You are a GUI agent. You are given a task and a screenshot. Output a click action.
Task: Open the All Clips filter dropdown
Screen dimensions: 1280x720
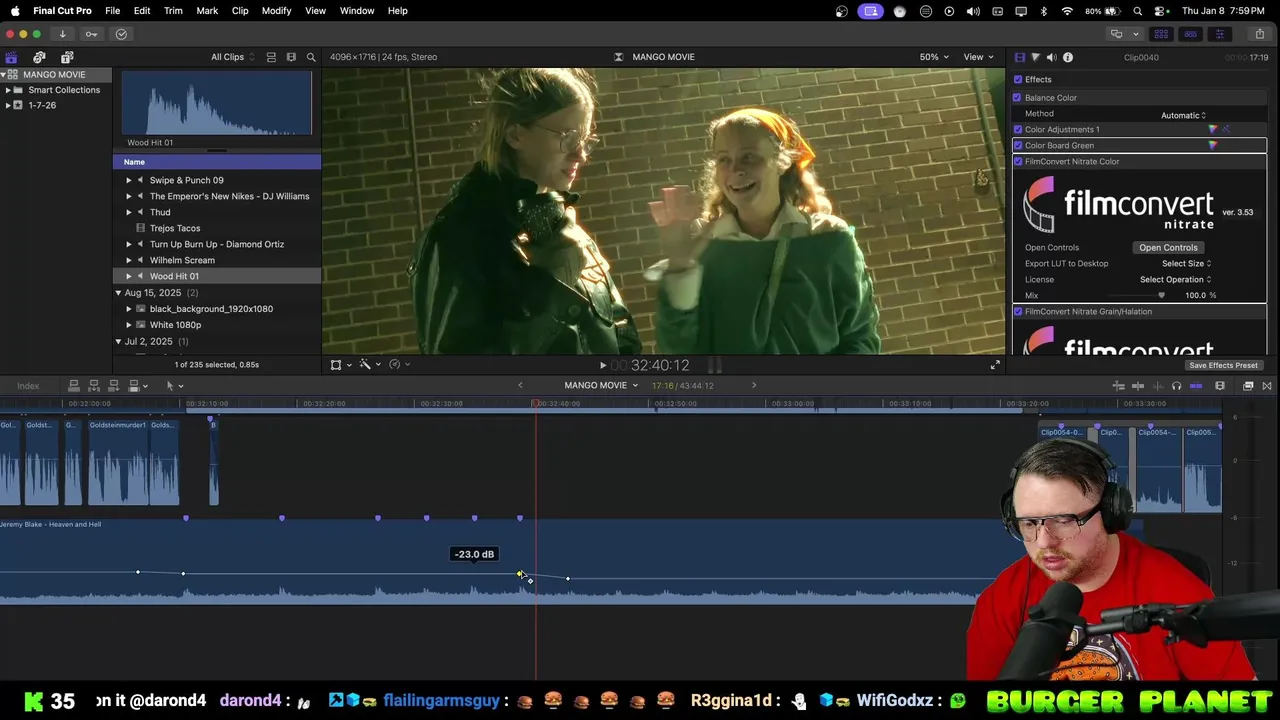[x=232, y=57]
